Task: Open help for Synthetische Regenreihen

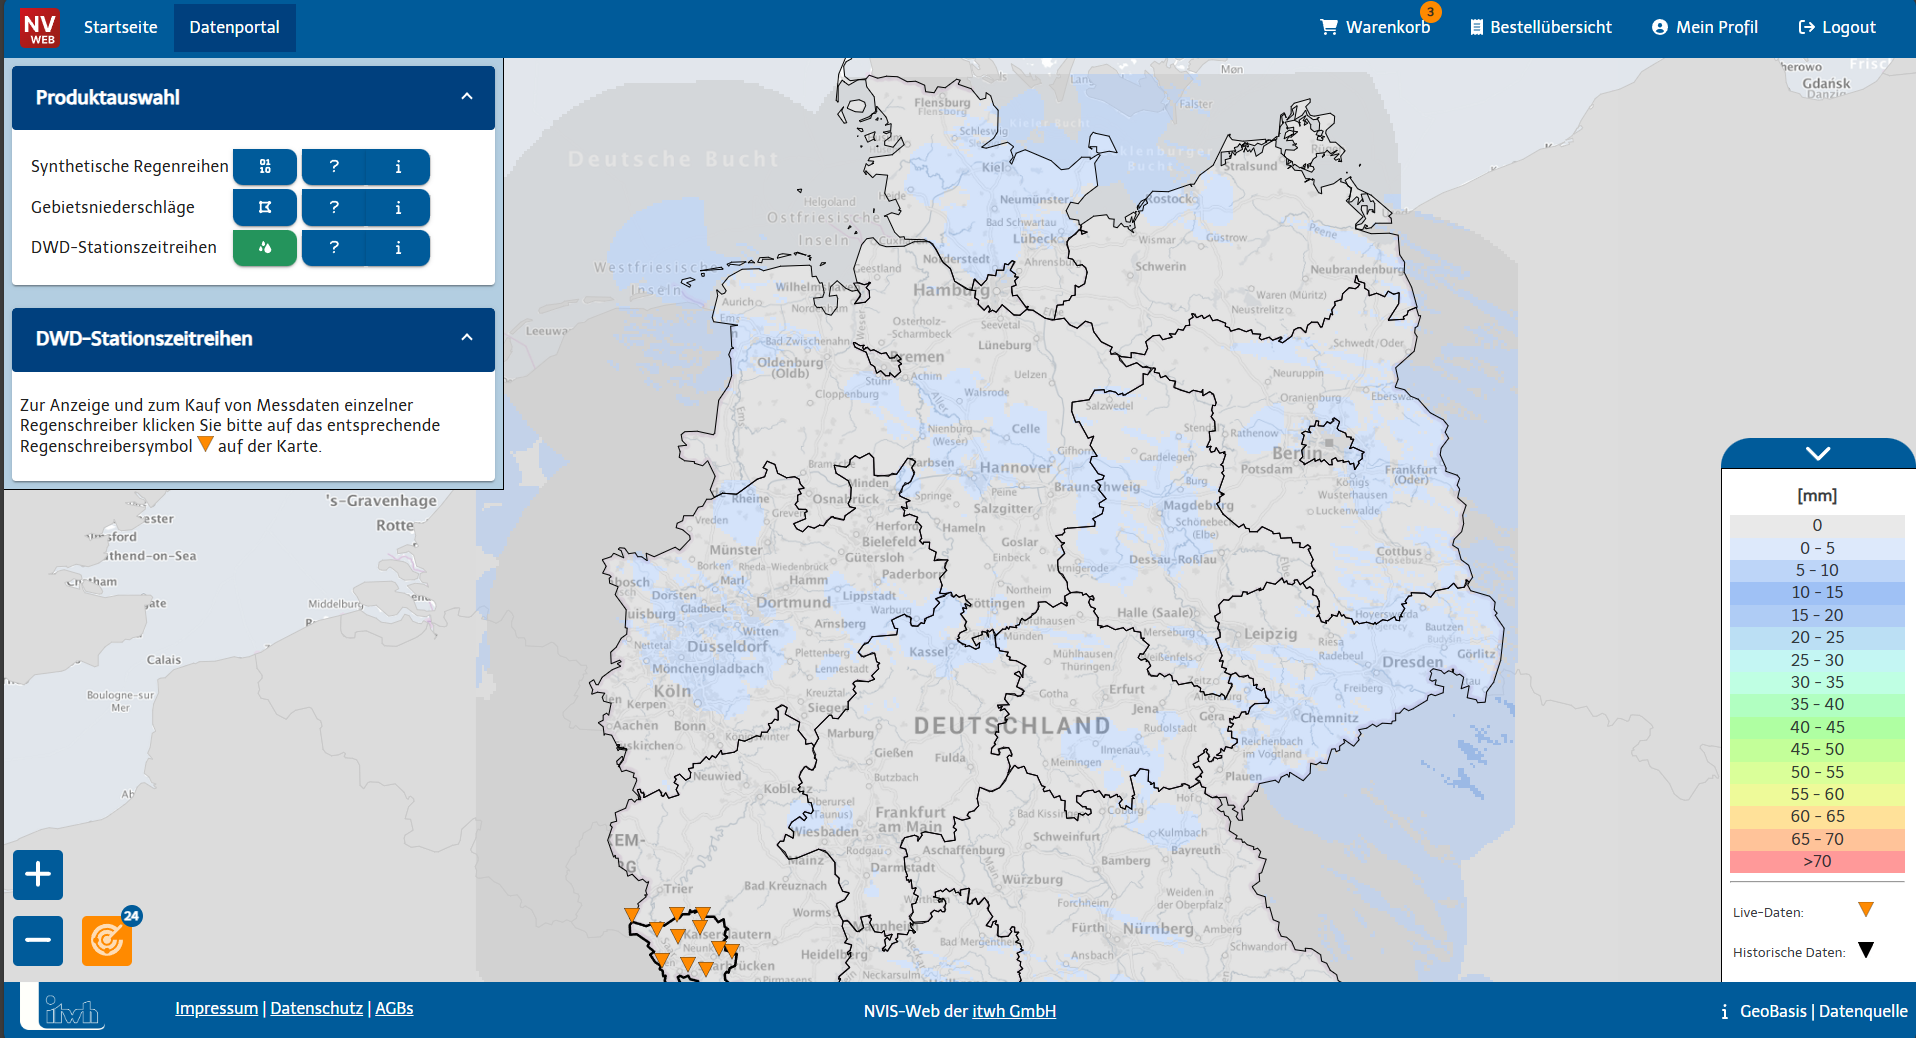Action: pyautogui.click(x=333, y=166)
